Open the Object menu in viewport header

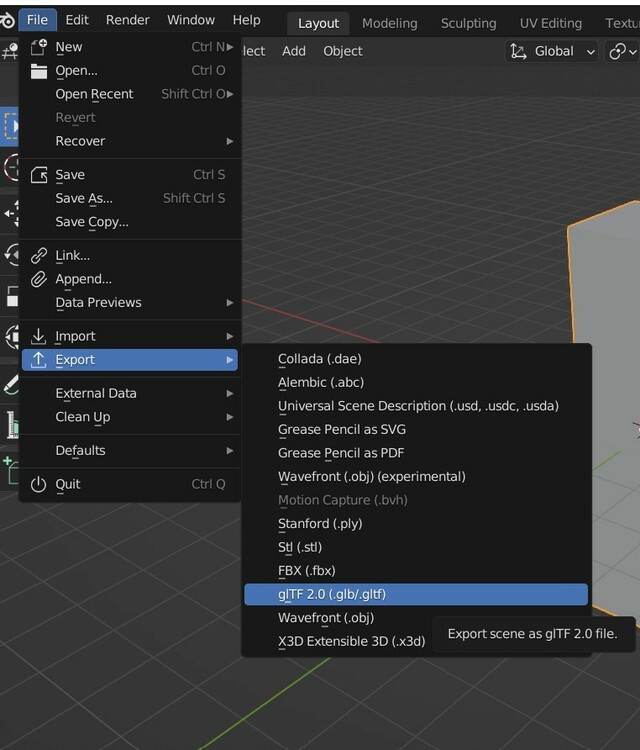(342, 51)
